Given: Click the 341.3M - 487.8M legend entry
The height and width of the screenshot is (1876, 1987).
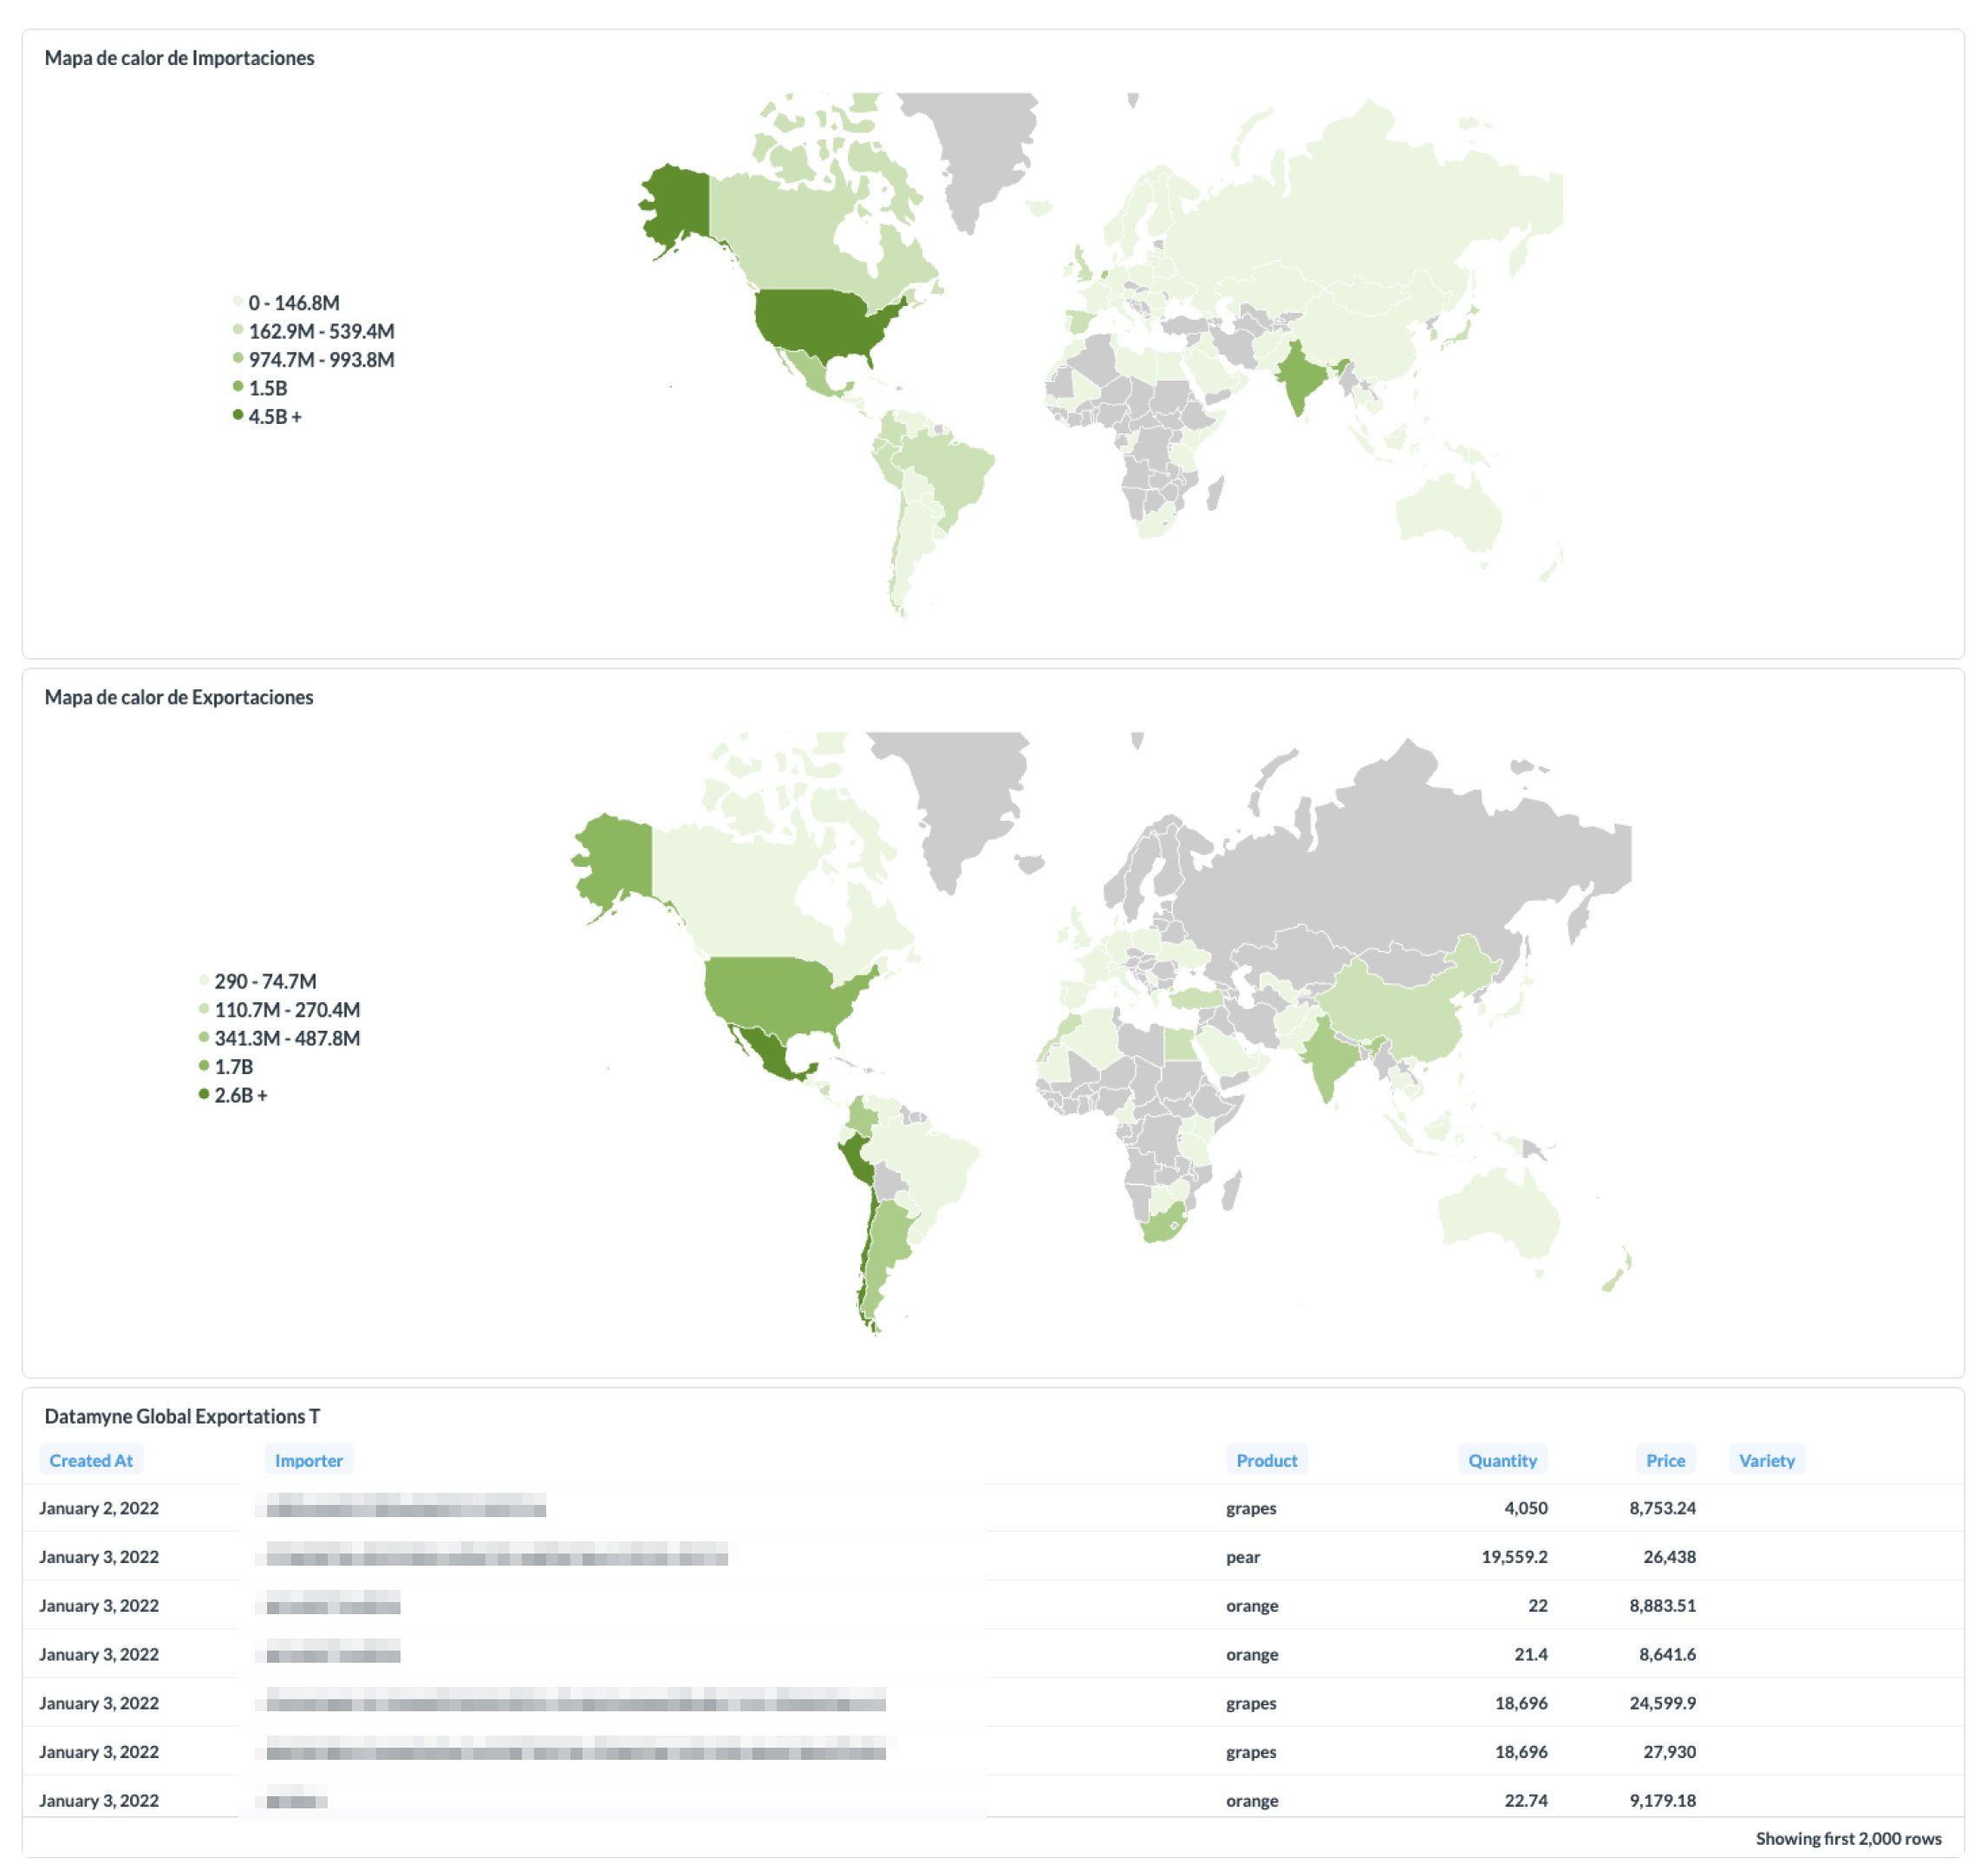Looking at the screenshot, I should click(x=286, y=1038).
